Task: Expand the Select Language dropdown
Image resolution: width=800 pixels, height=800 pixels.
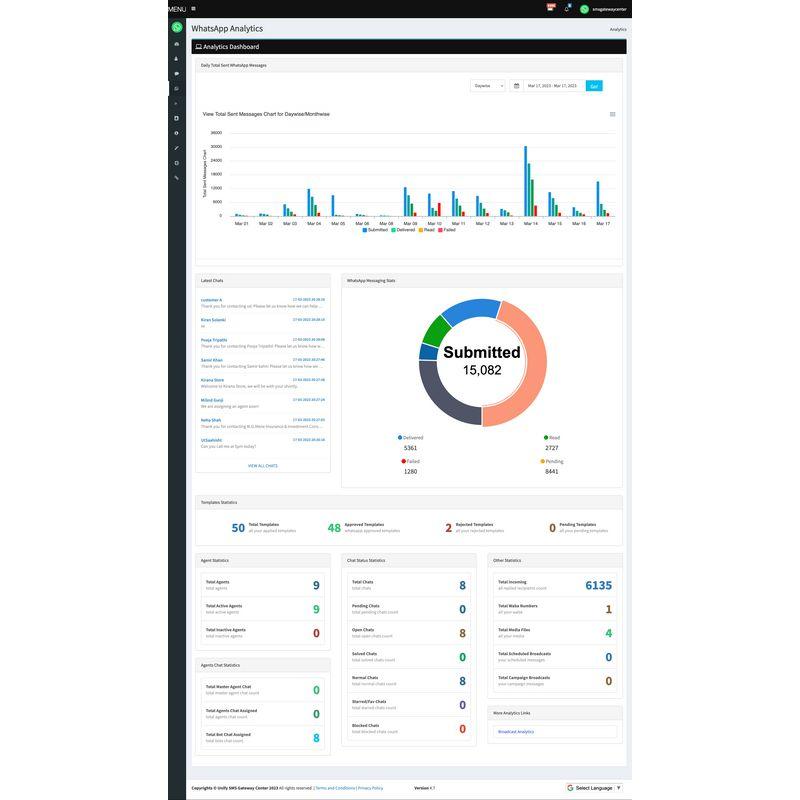Action: click(594, 788)
